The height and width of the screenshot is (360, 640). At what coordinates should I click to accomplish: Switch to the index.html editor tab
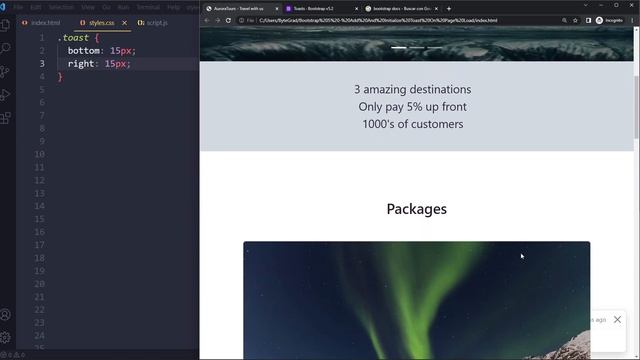coord(41,23)
